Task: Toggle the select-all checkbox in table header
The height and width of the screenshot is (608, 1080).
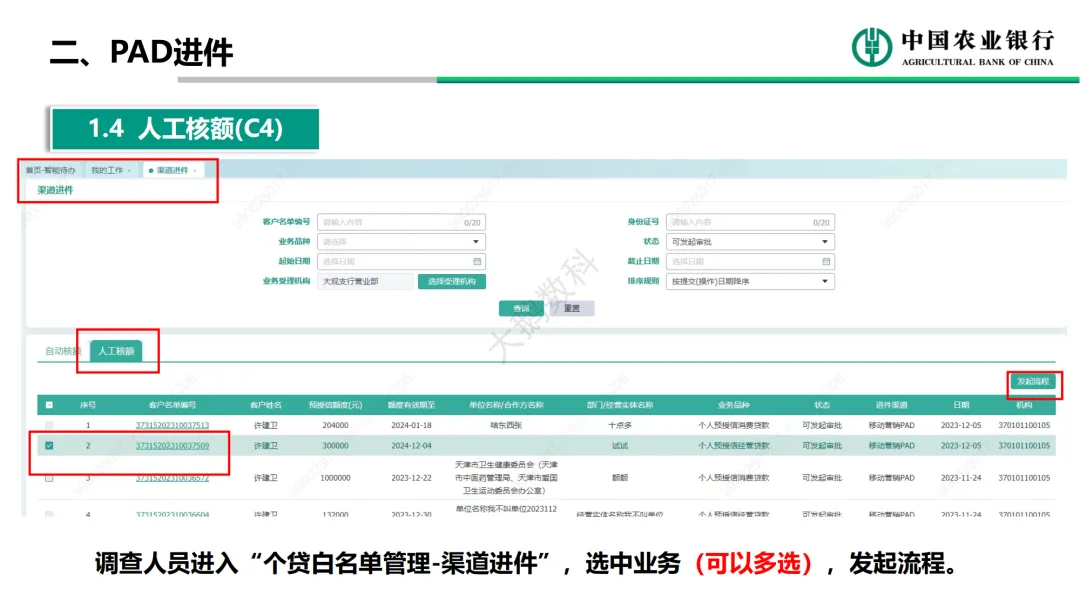Action: pos(49,405)
